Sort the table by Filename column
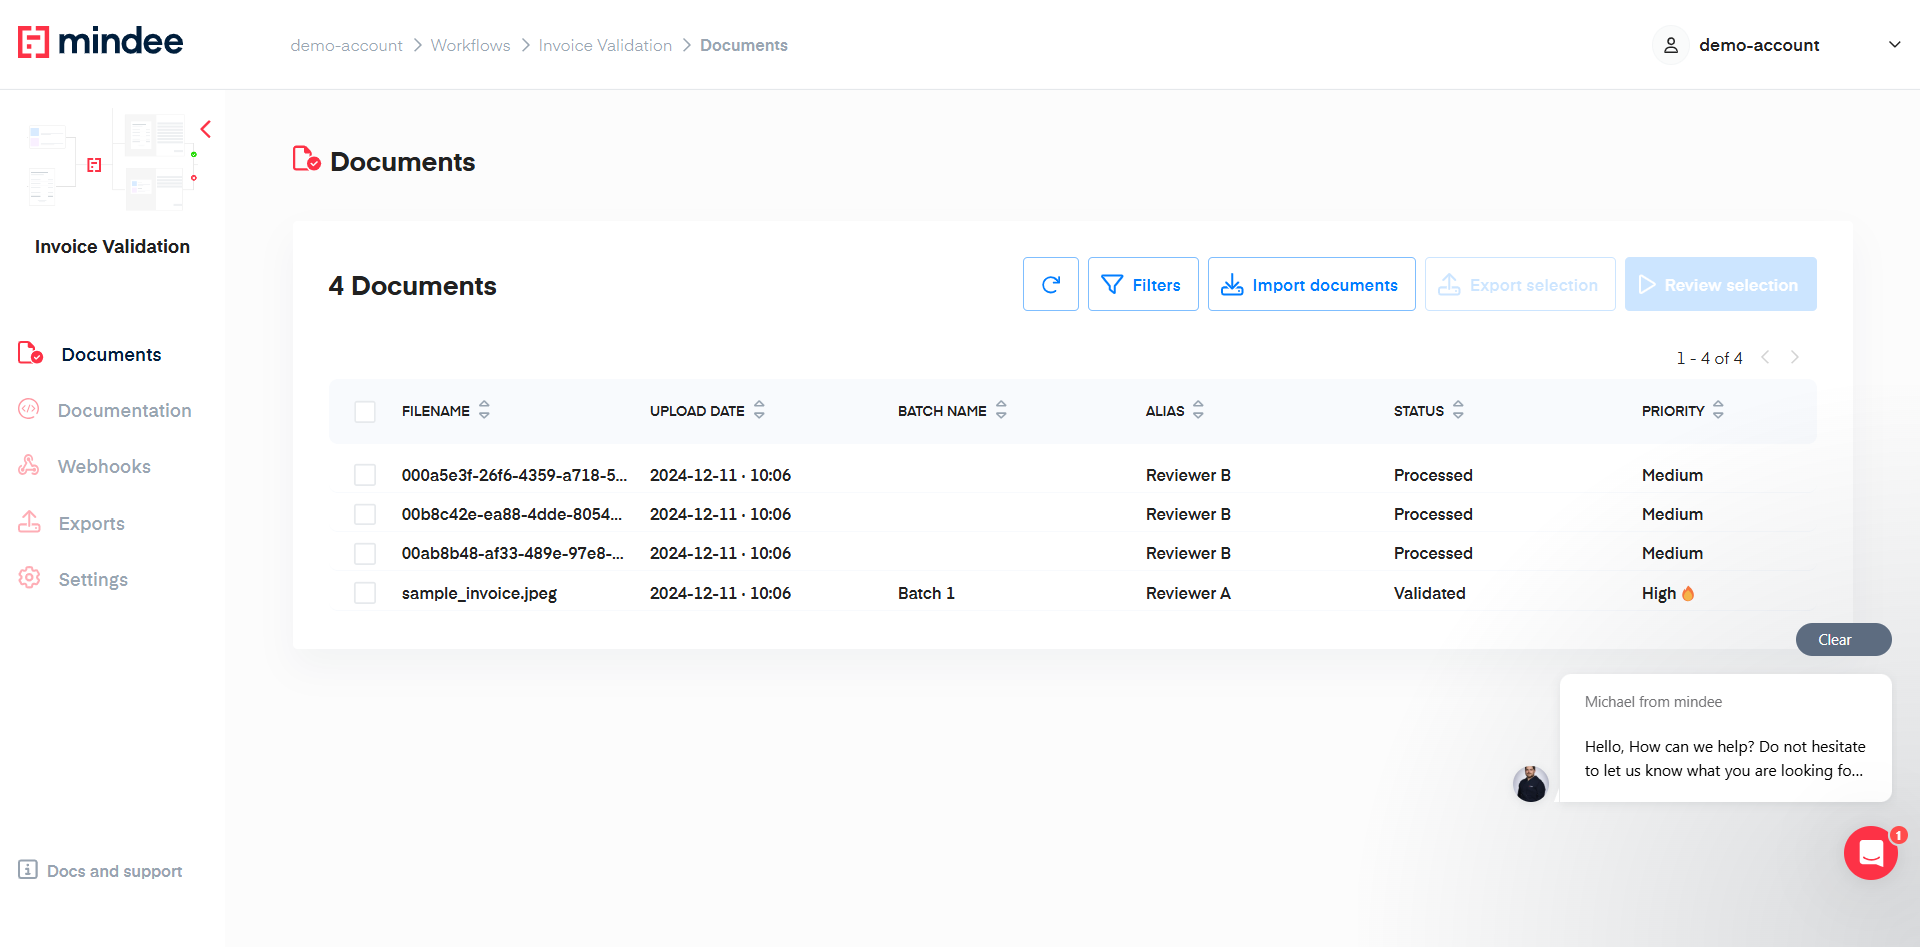 484,410
